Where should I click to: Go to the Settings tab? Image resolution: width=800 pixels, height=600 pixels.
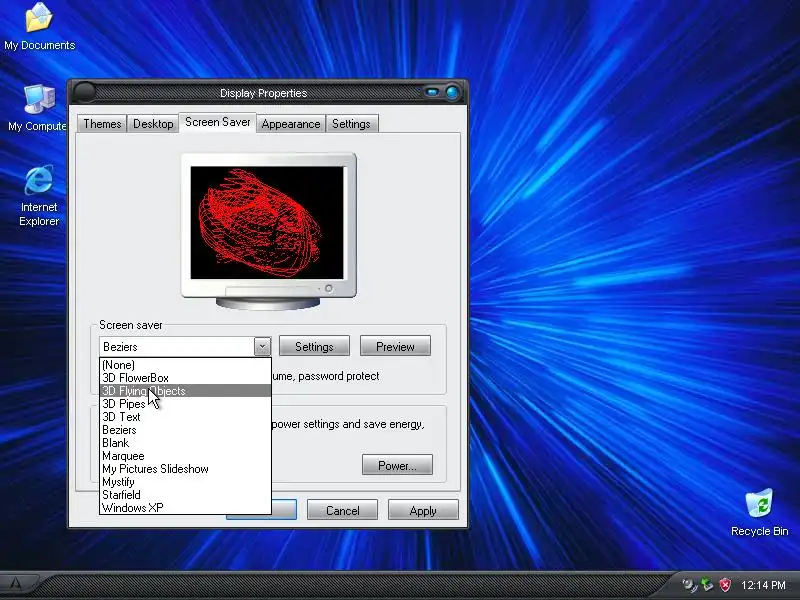click(x=351, y=124)
